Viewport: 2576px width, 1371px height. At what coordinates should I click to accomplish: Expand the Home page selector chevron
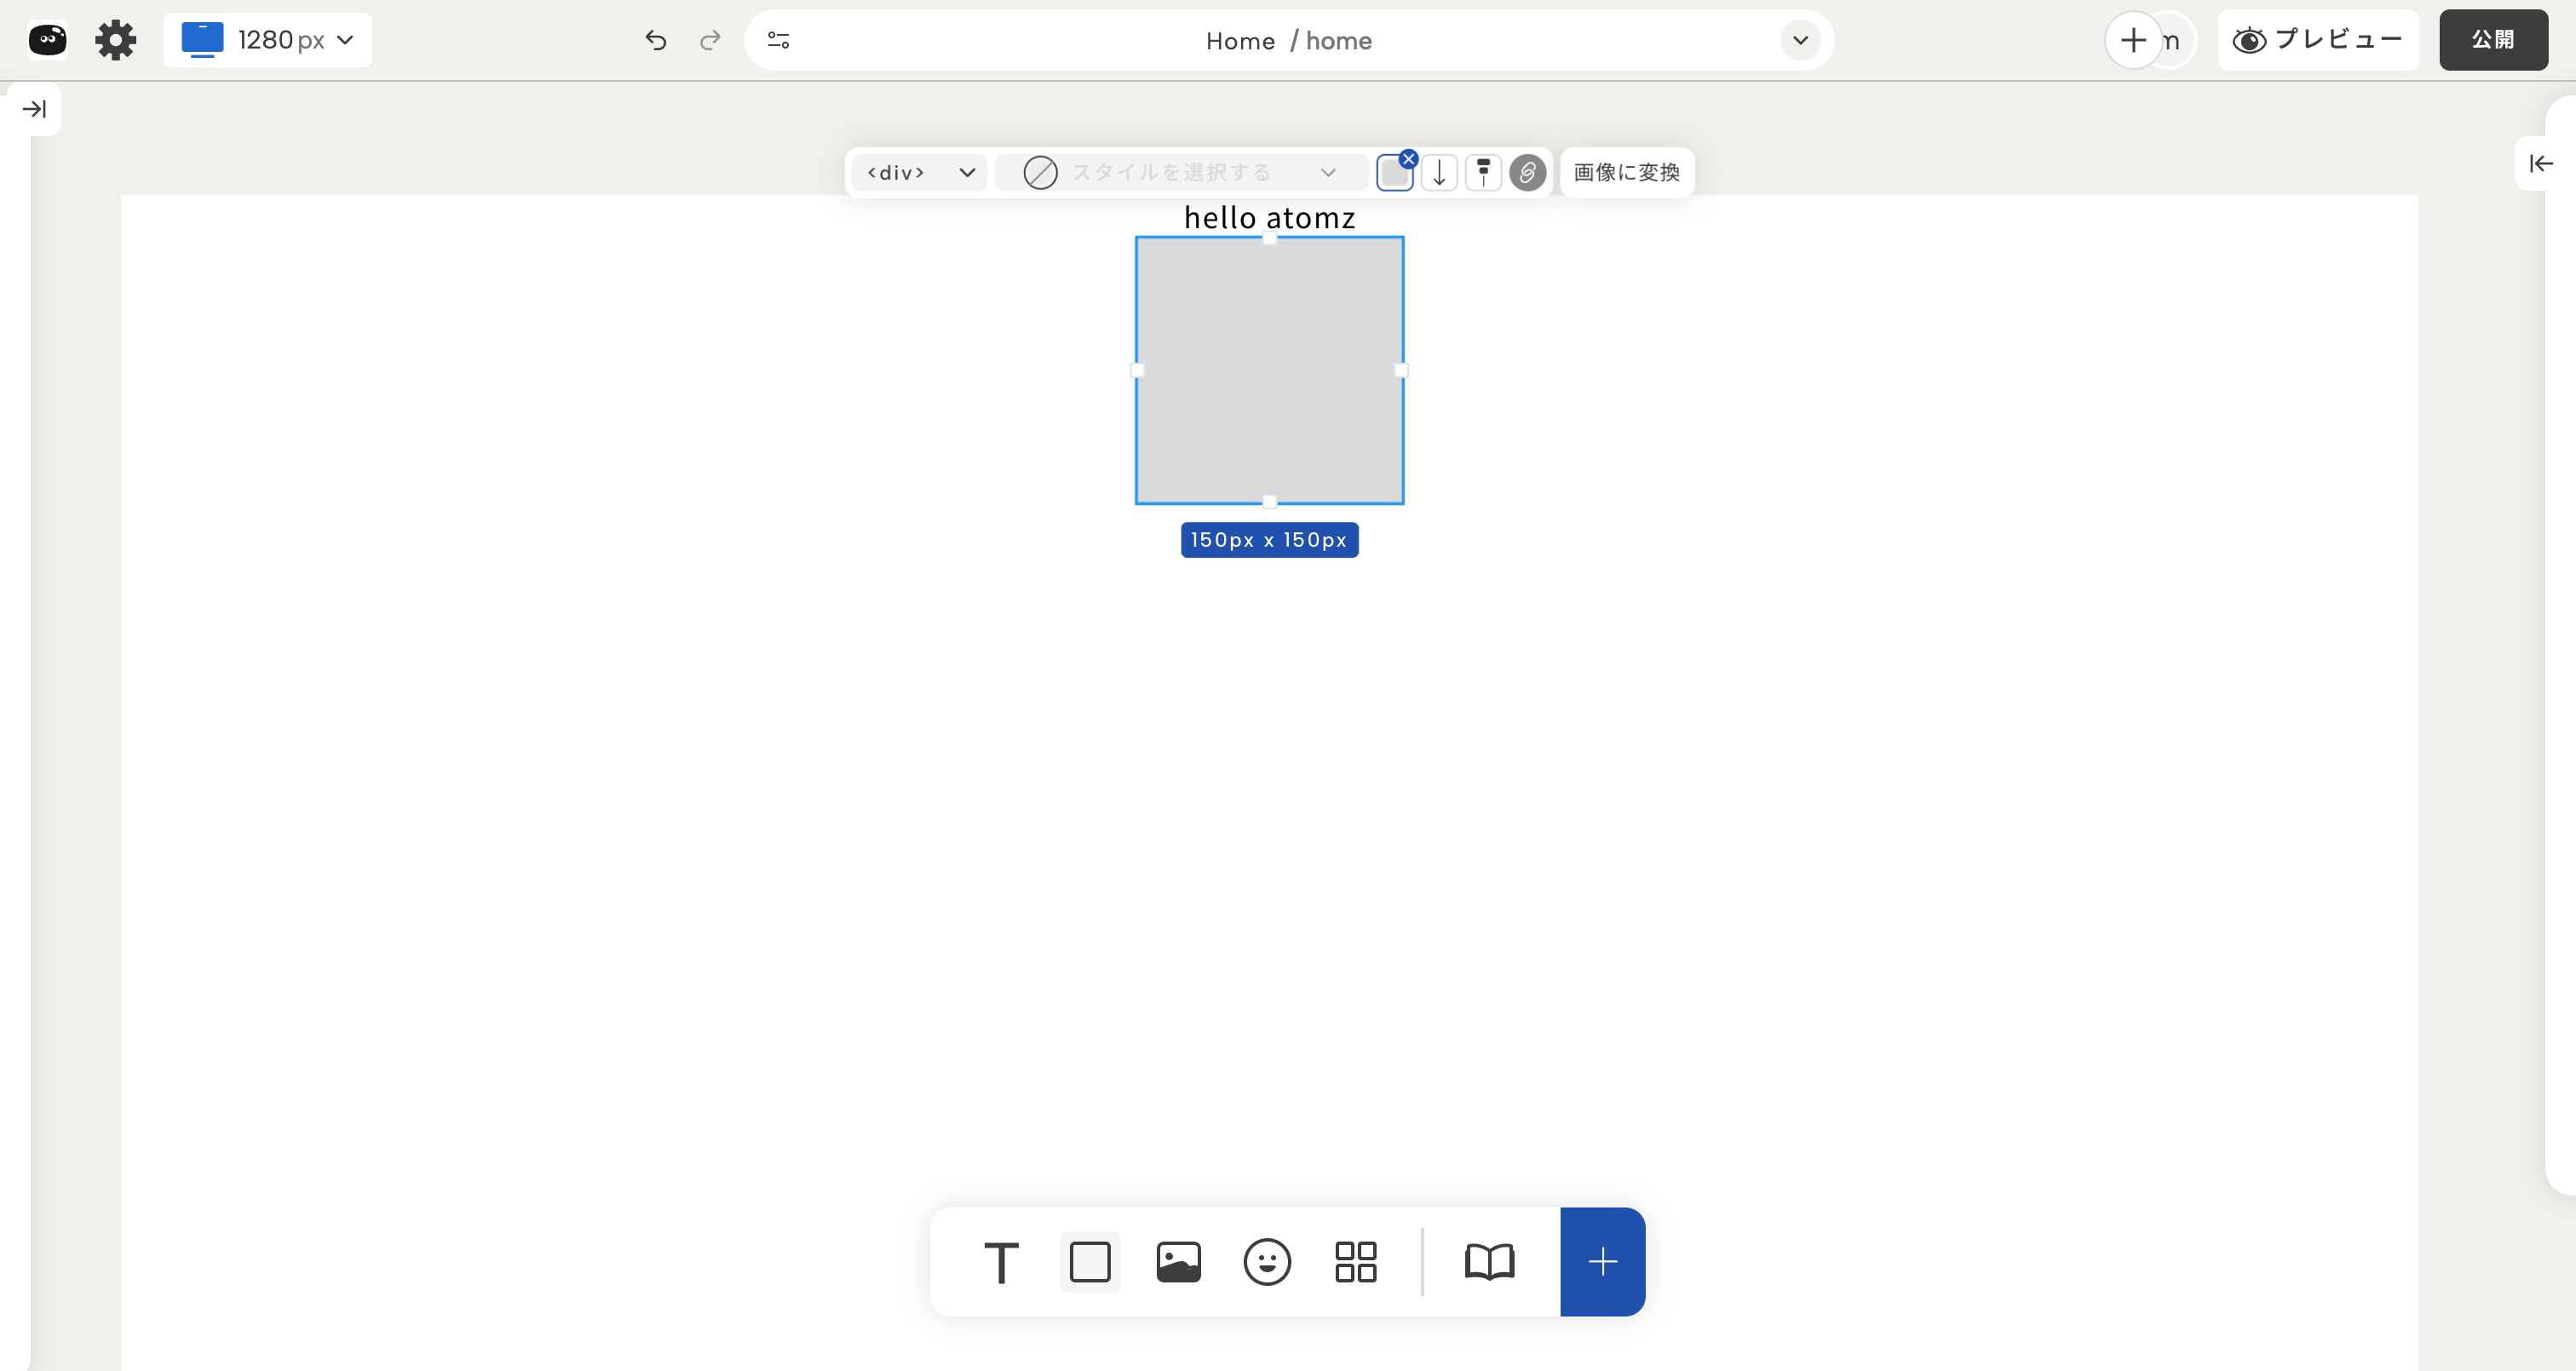tap(1800, 40)
